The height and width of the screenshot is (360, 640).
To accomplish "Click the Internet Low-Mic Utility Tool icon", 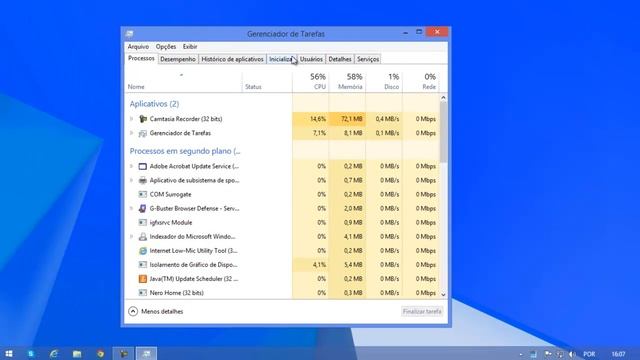I will (142, 251).
